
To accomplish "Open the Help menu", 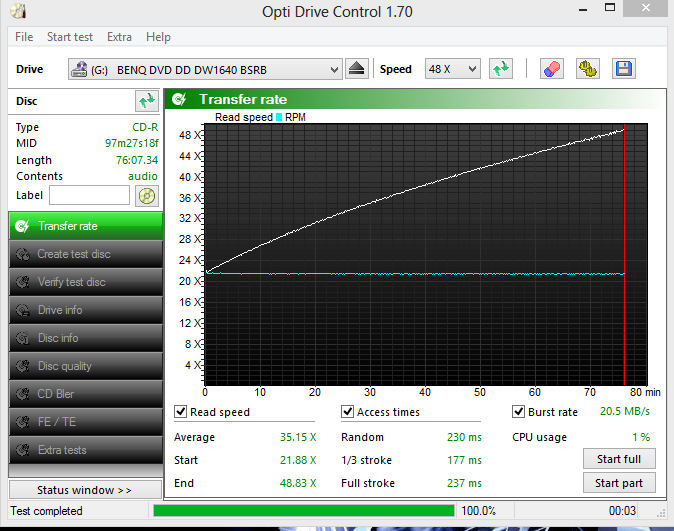I will click(x=158, y=37).
